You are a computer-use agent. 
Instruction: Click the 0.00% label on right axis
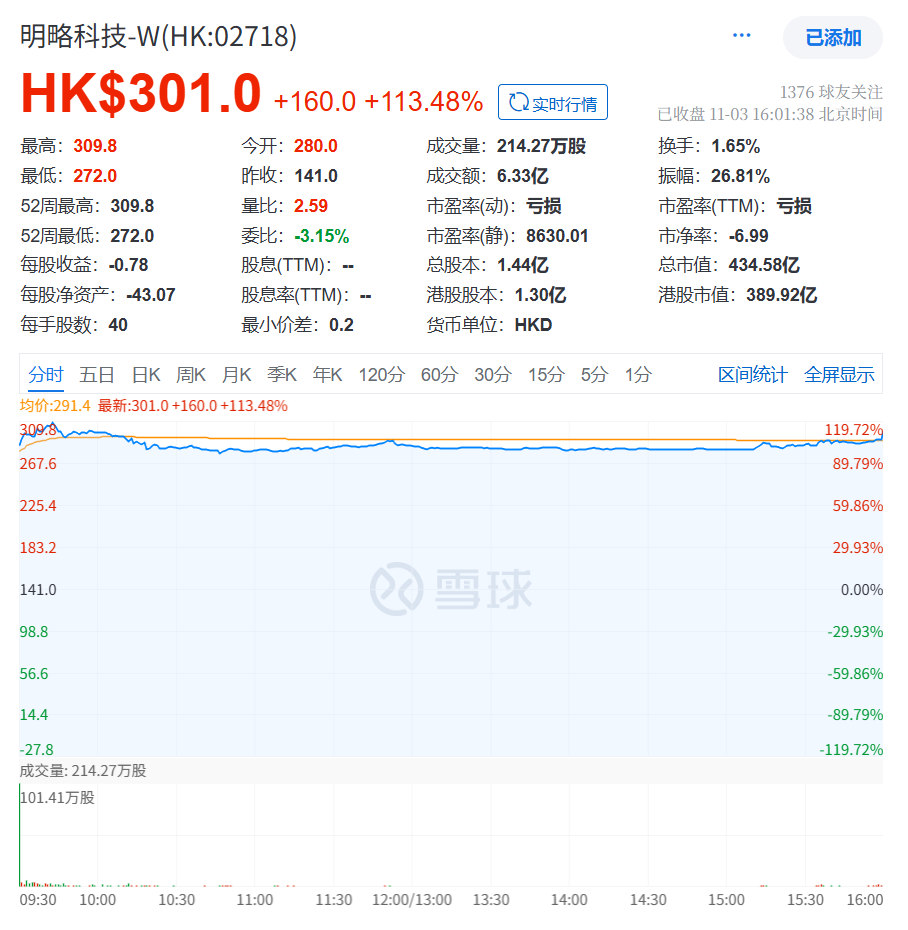tap(862, 590)
